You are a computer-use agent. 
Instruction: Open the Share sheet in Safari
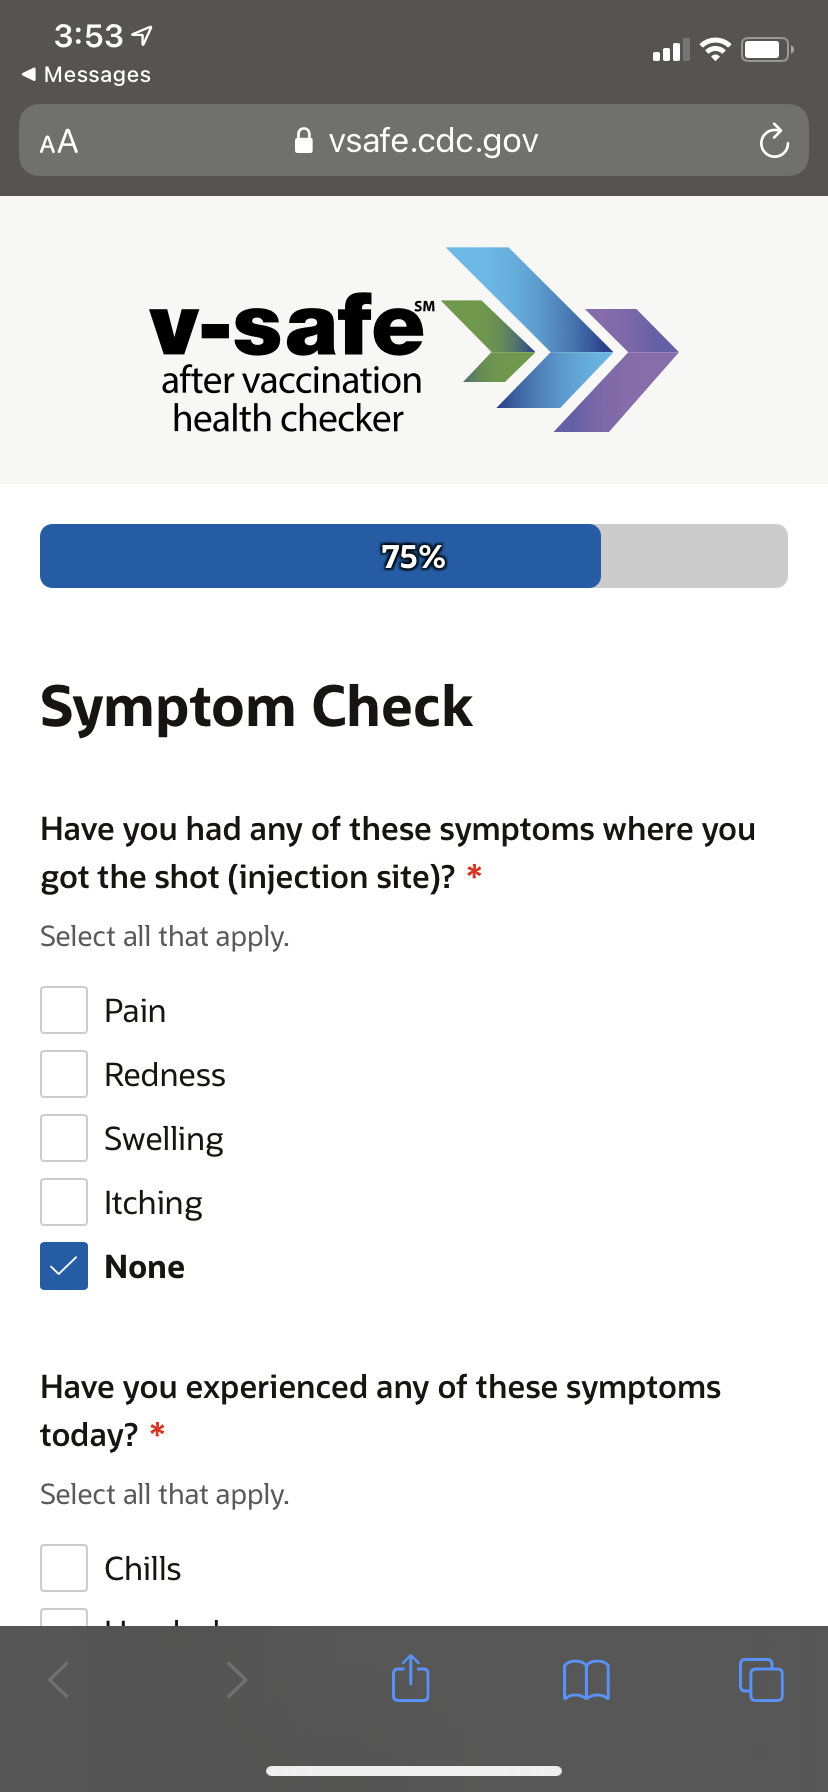pyautogui.click(x=410, y=1680)
